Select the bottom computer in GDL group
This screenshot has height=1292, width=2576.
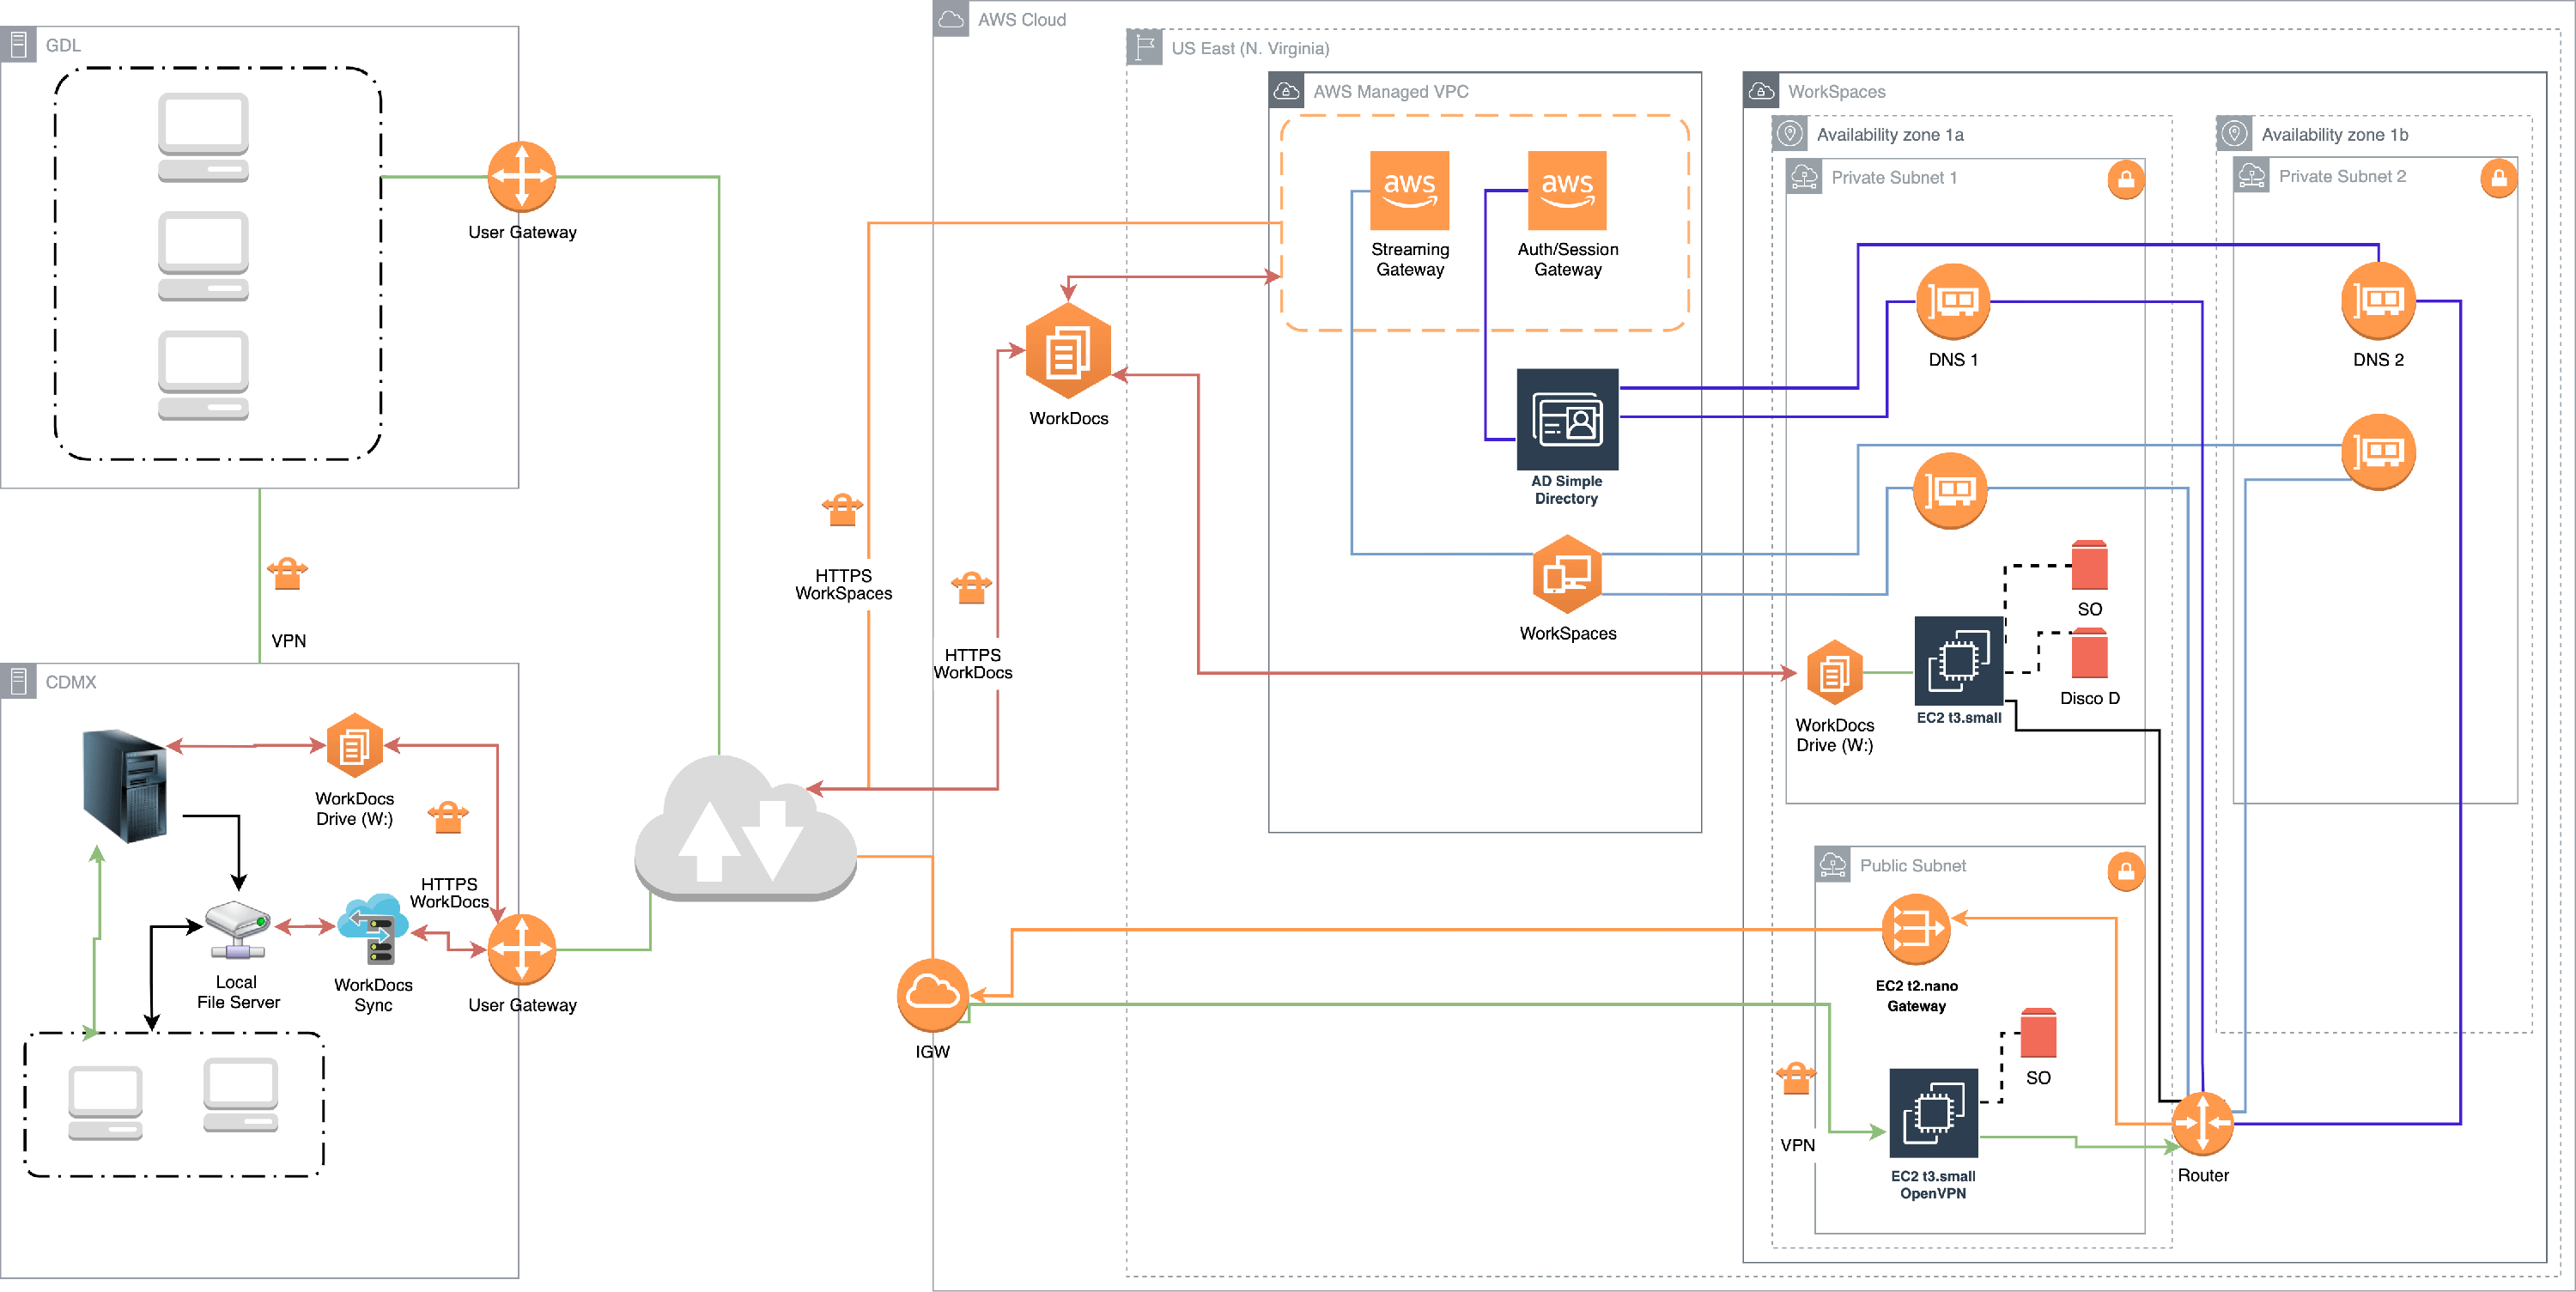203,375
